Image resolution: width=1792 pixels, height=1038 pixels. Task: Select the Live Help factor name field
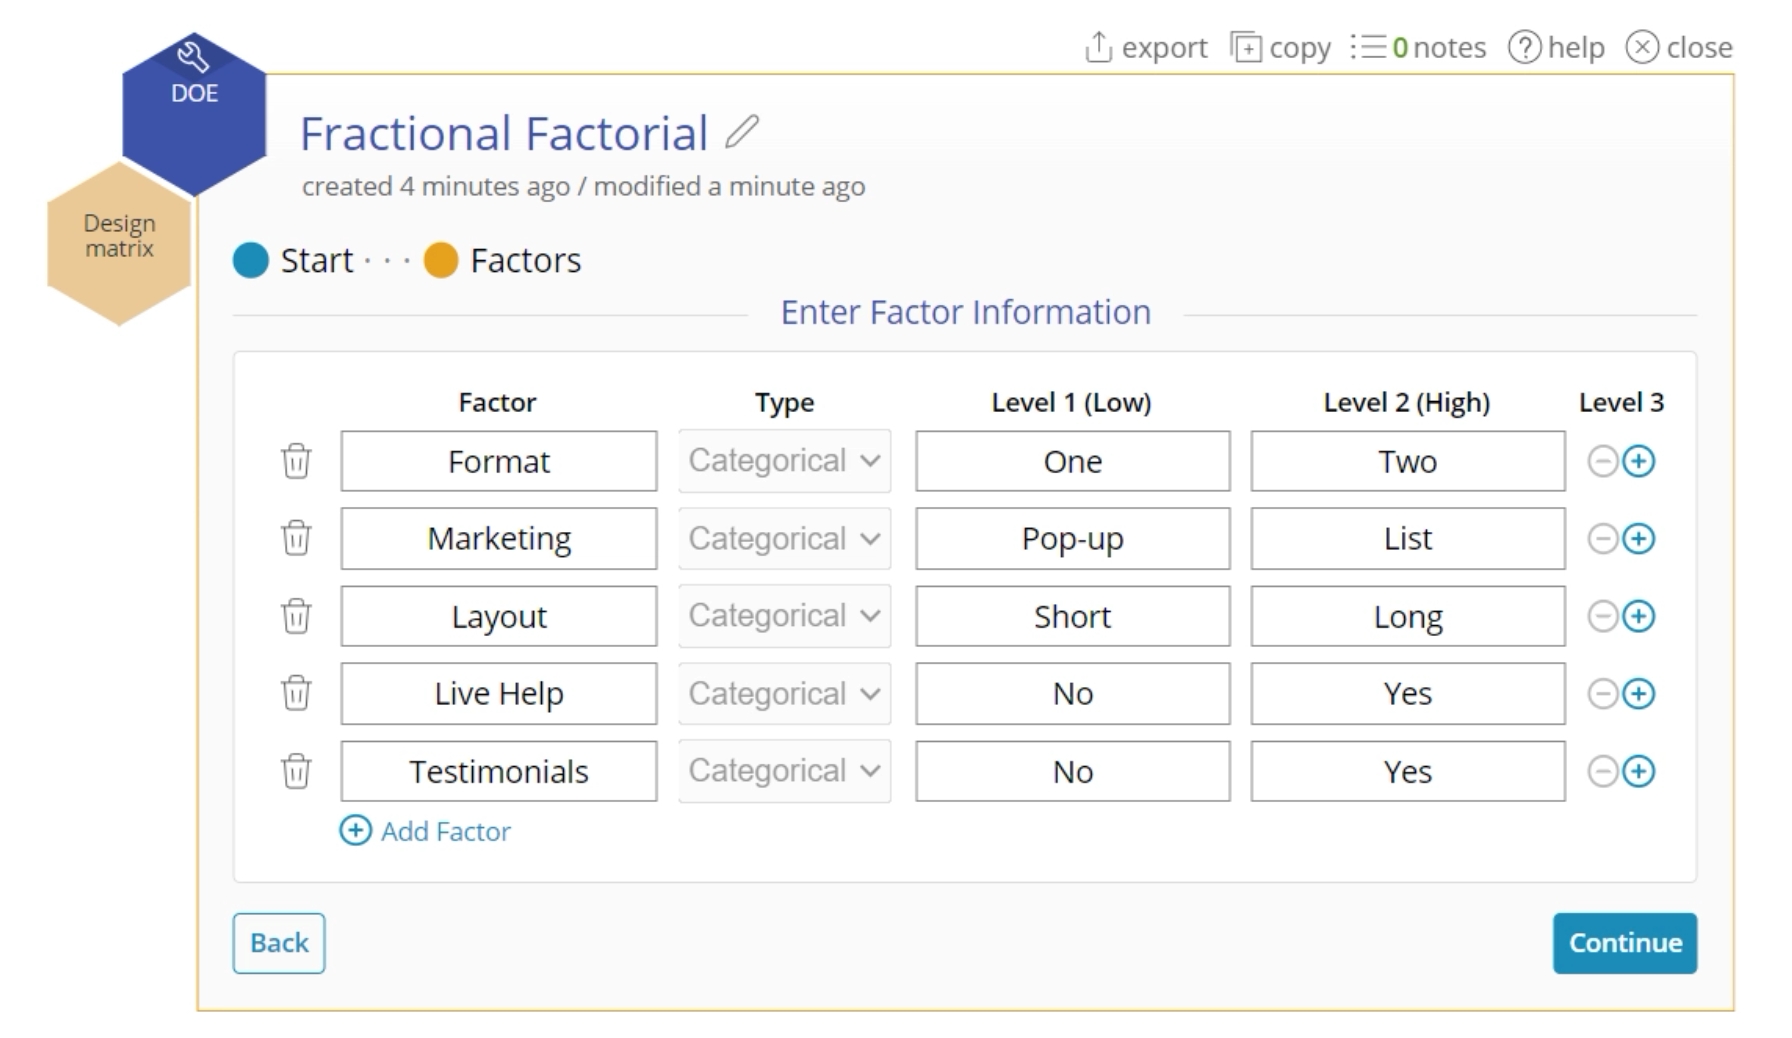498,693
